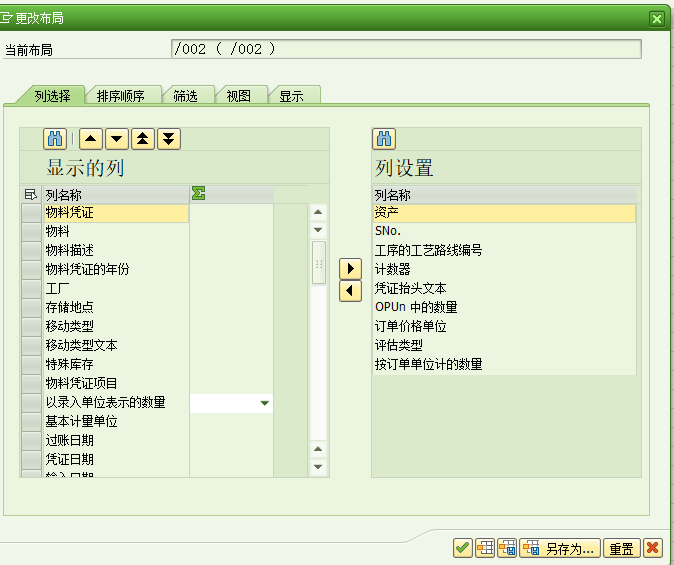Click the select-all icon left of 列名称 header

30,194
